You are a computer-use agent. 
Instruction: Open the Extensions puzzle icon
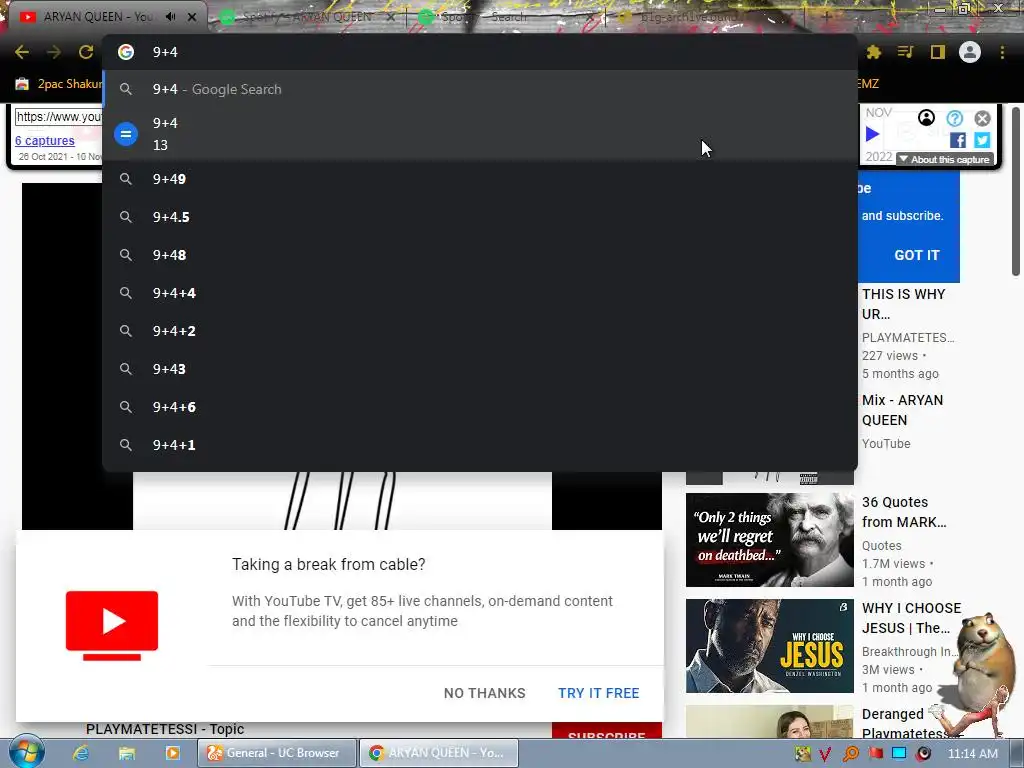pos(874,52)
